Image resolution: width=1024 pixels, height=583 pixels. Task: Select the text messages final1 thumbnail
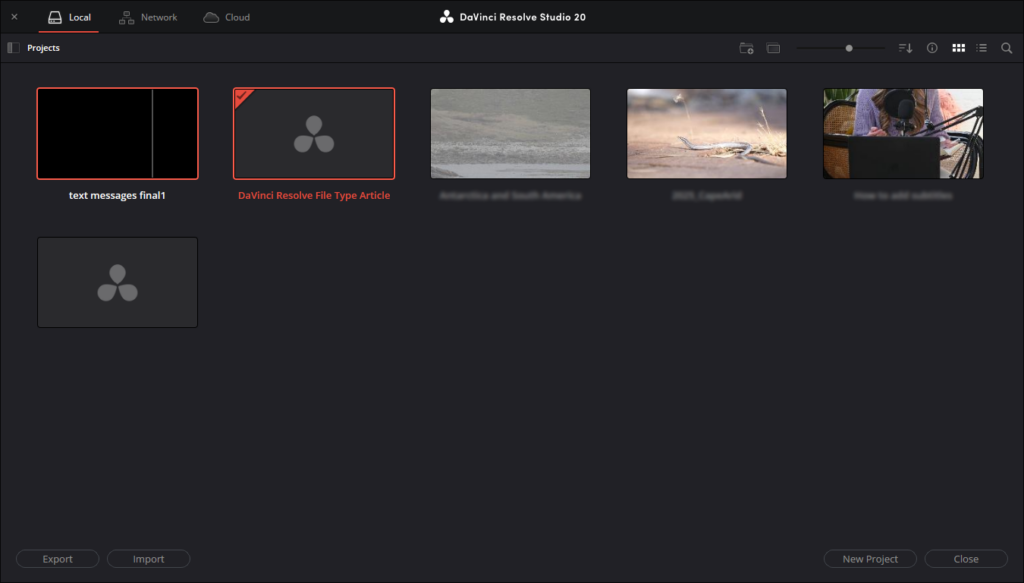[118, 133]
